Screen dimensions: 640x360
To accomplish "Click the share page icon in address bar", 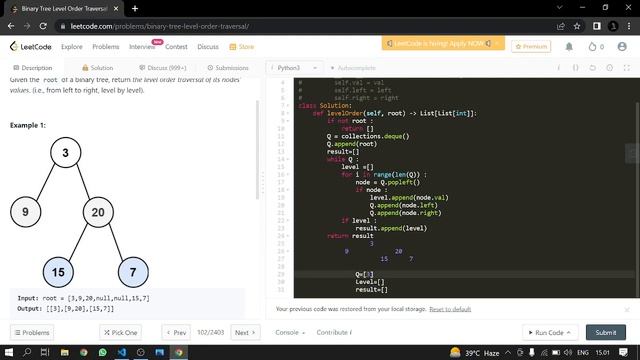I will point(560,26).
